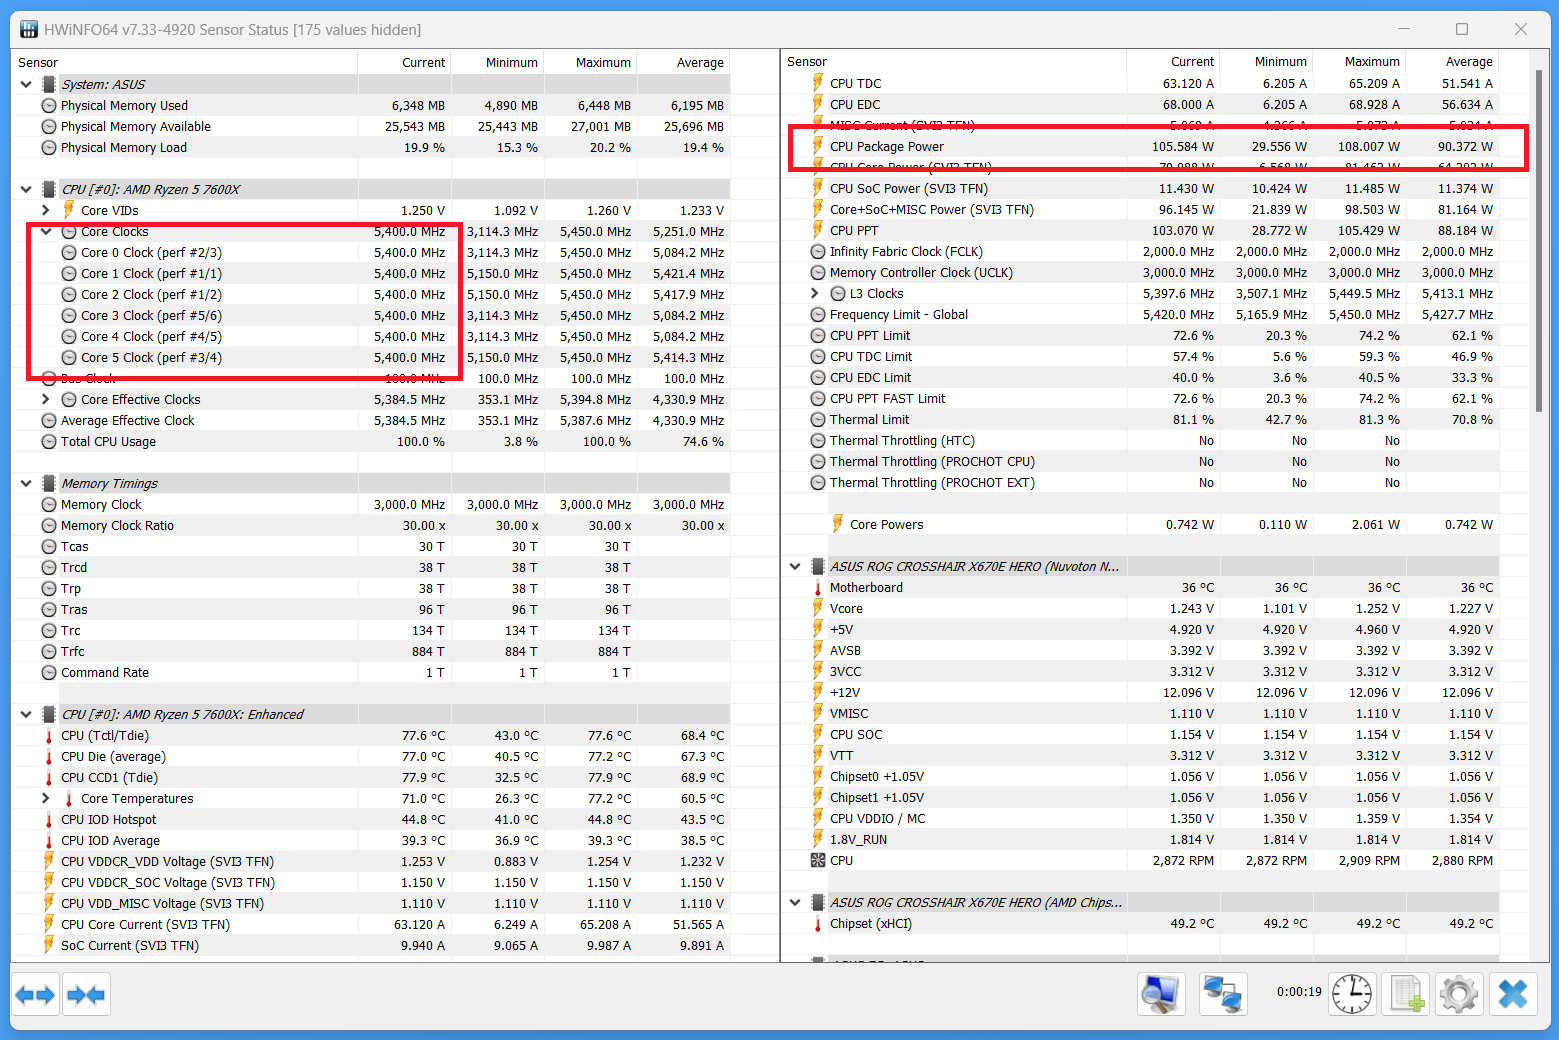Expand the L3 Clocks row
The width and height of the screenshot is (1559, 1040).
pos(815,293)
